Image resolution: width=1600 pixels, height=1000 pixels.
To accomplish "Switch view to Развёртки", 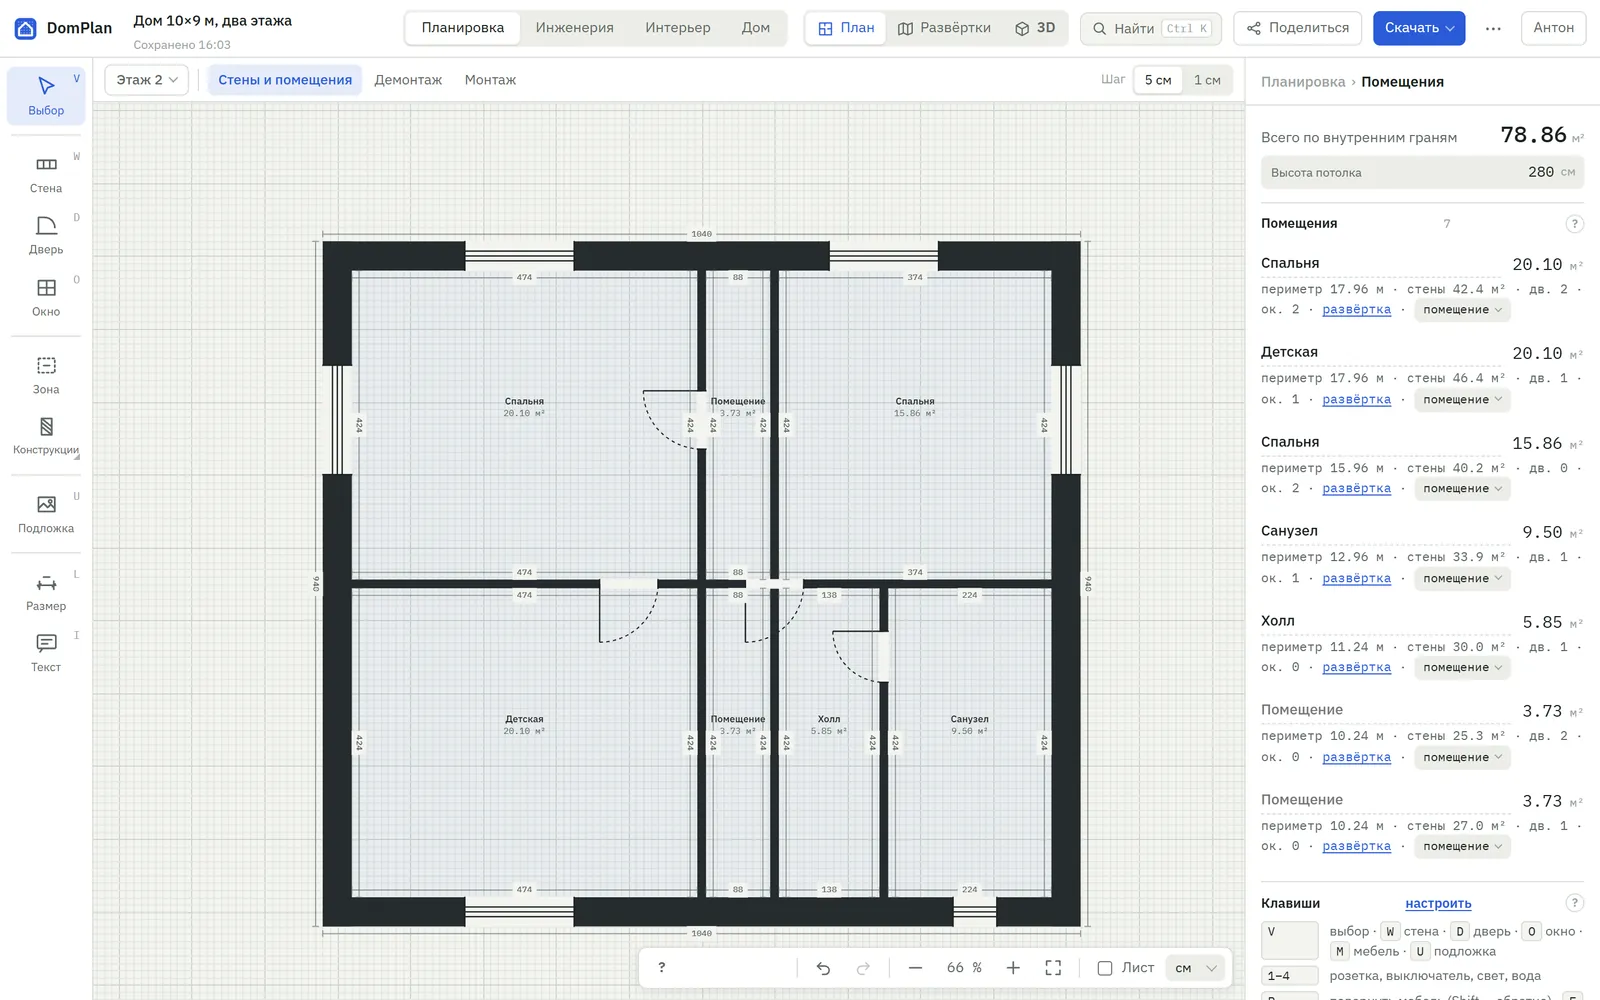I will (x=944, y=28).
